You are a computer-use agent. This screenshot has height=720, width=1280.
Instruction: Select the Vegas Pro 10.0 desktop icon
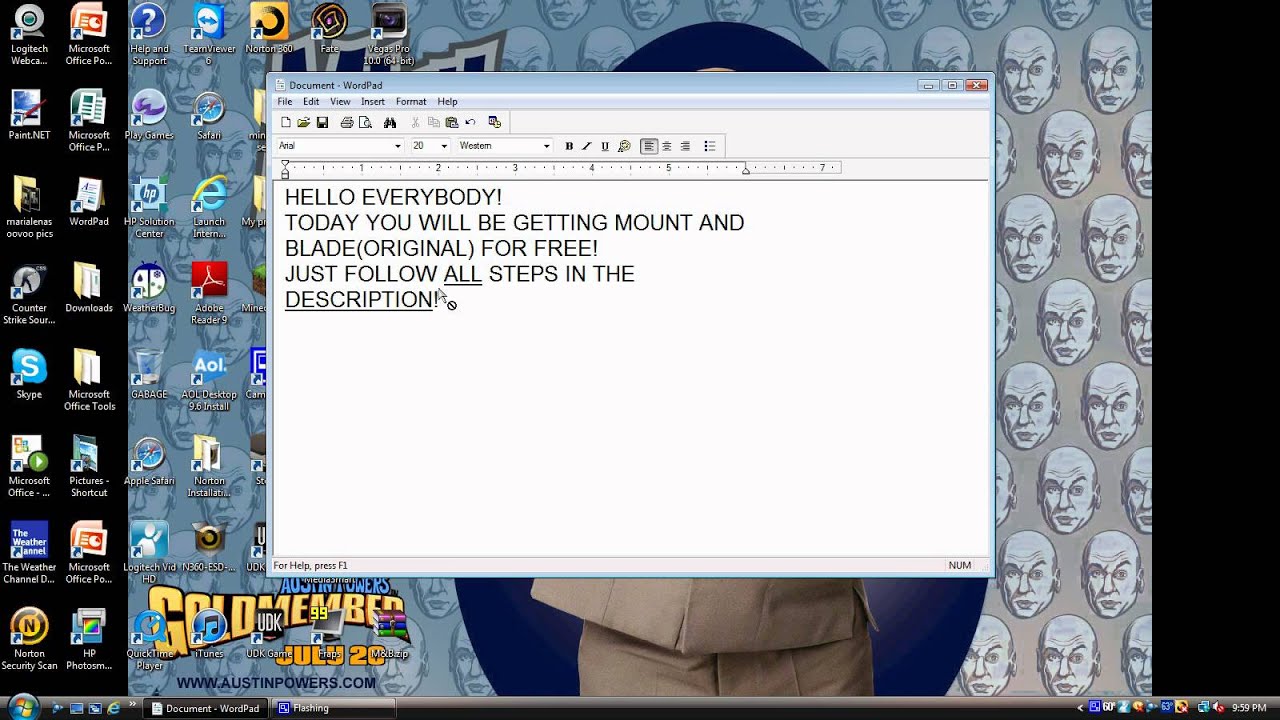tap(389, 35)
